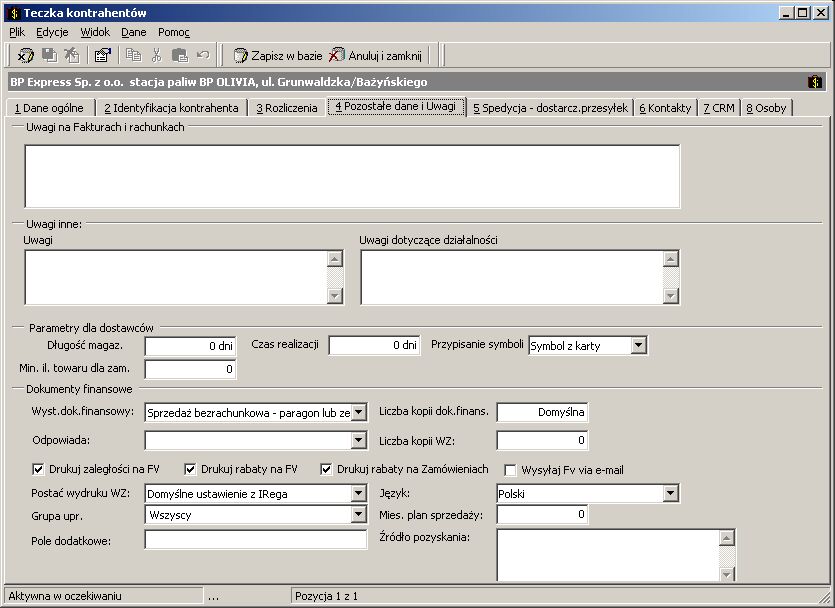Click the Pole dodatkowe input field
Screen dimensions: 835x608
[x=256, y=539]
